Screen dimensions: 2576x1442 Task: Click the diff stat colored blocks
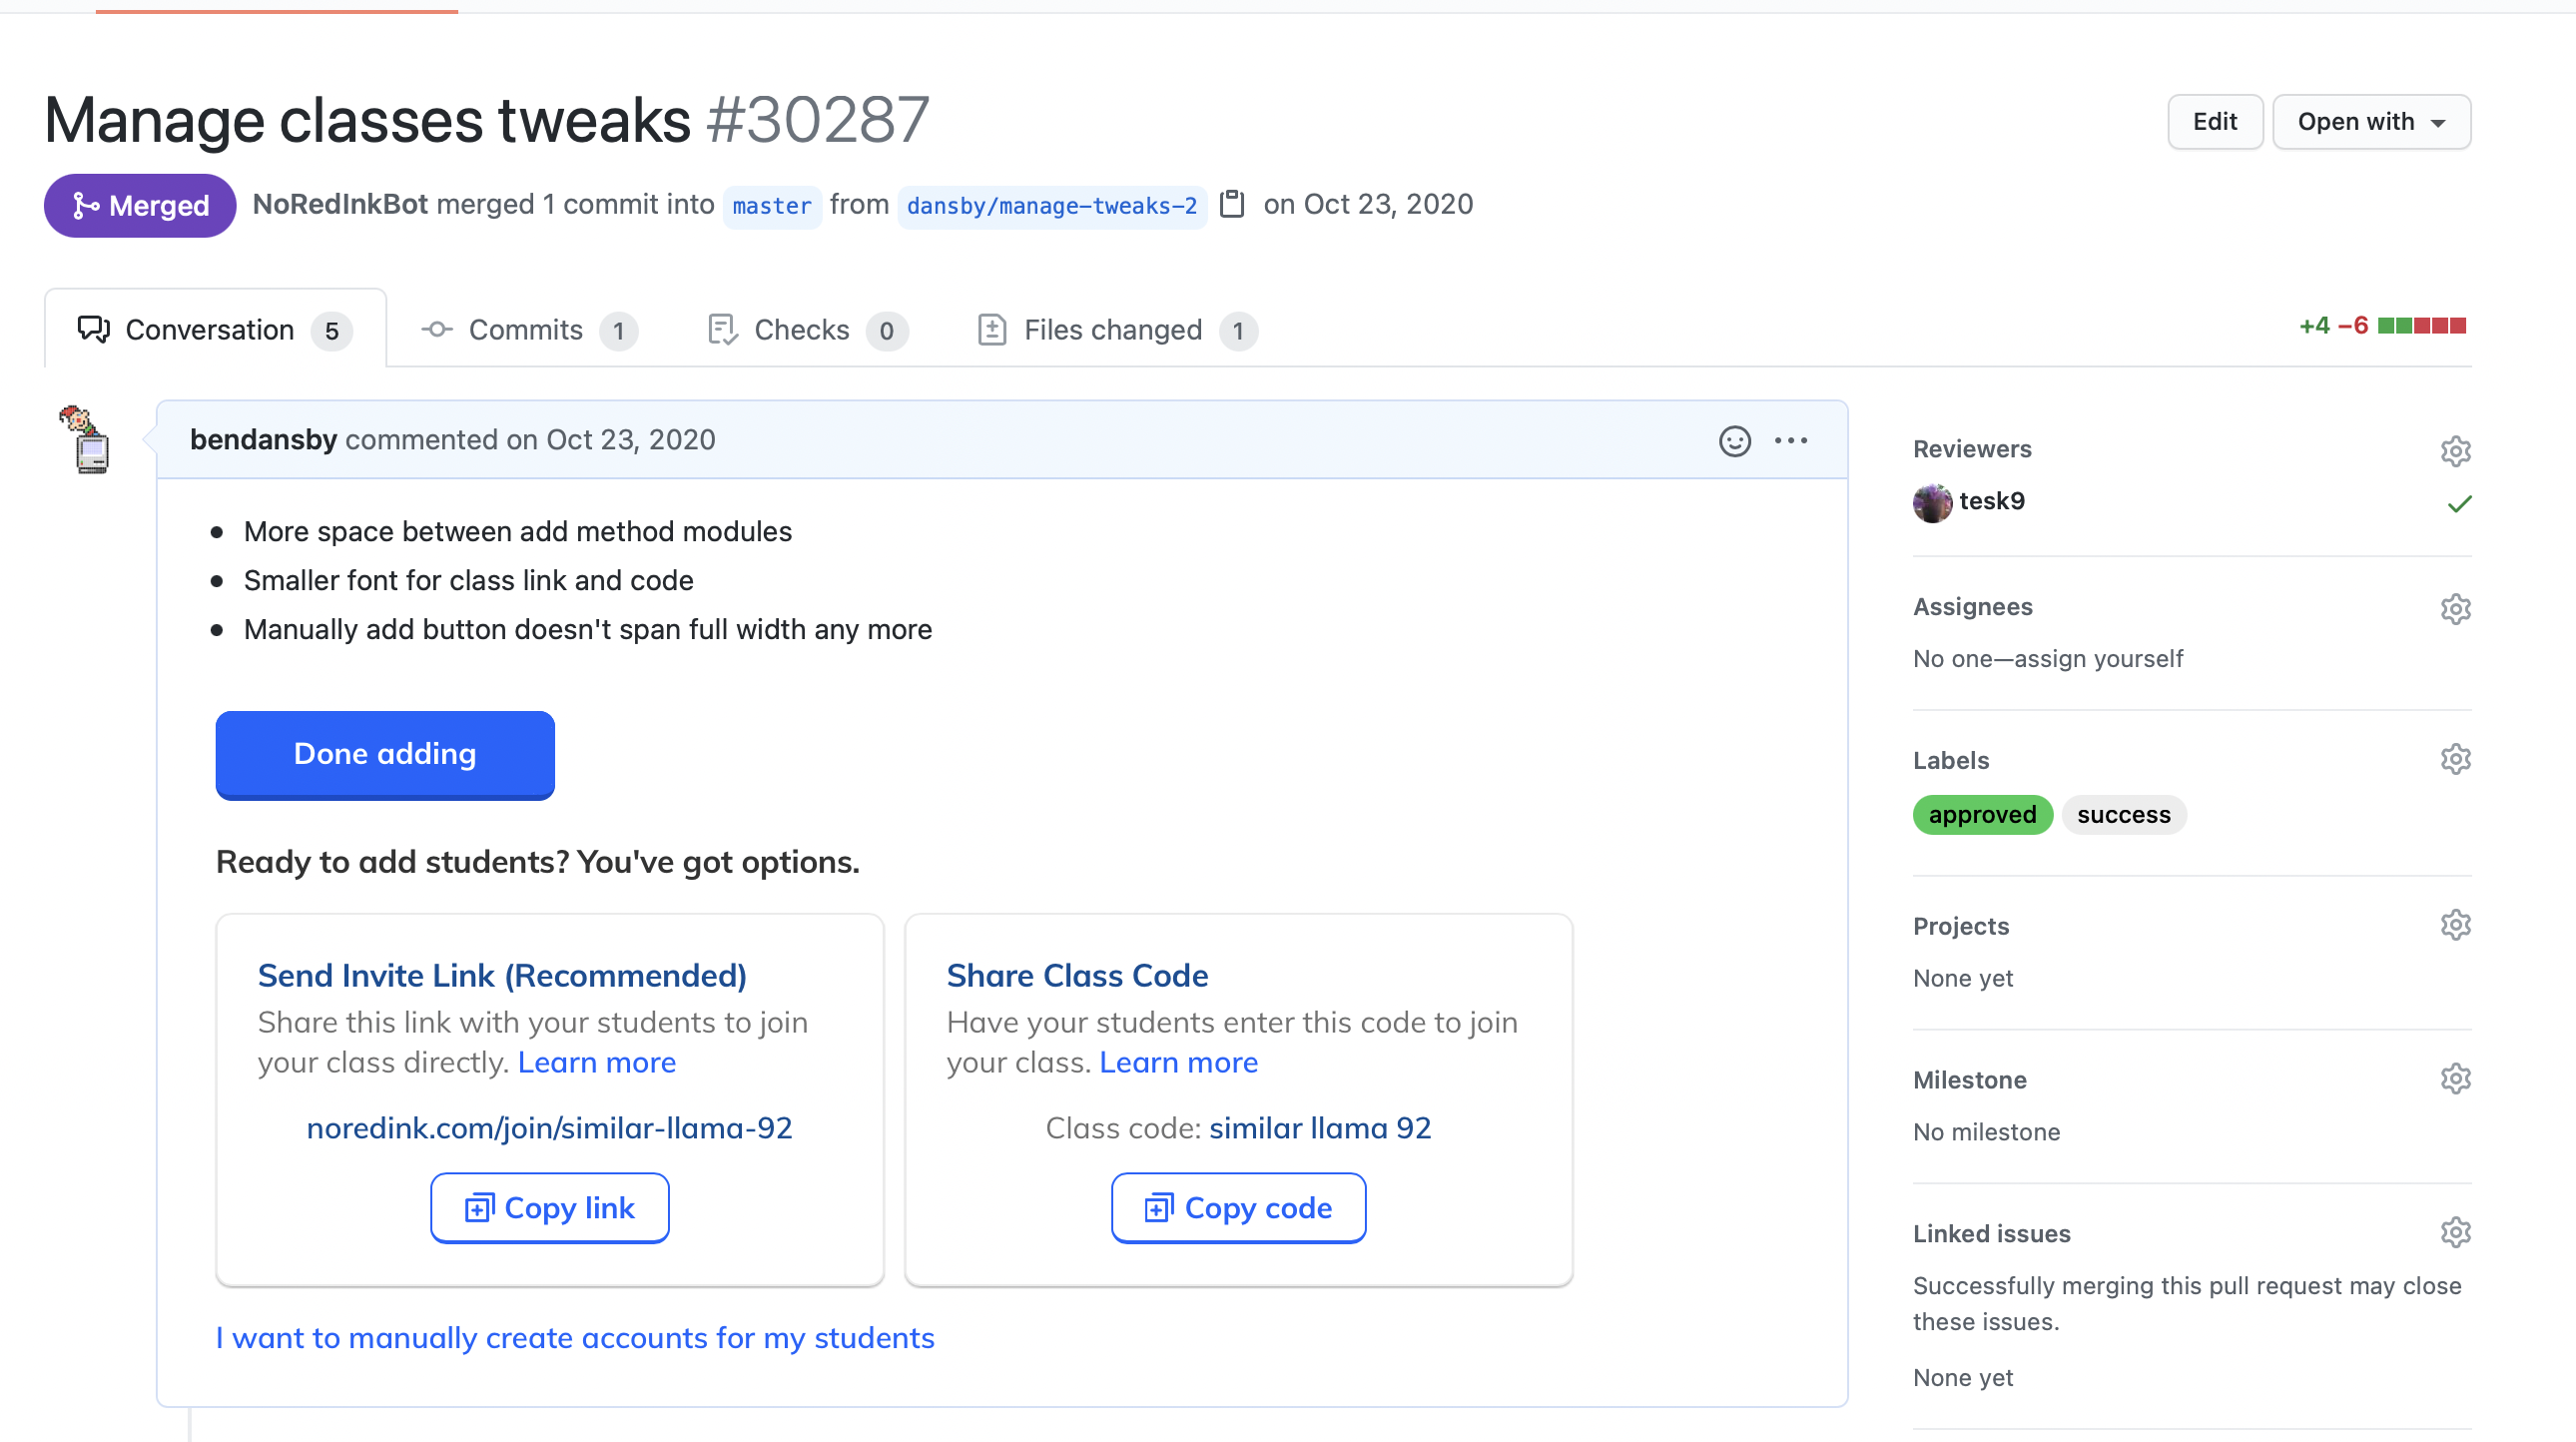(2421, 326)
